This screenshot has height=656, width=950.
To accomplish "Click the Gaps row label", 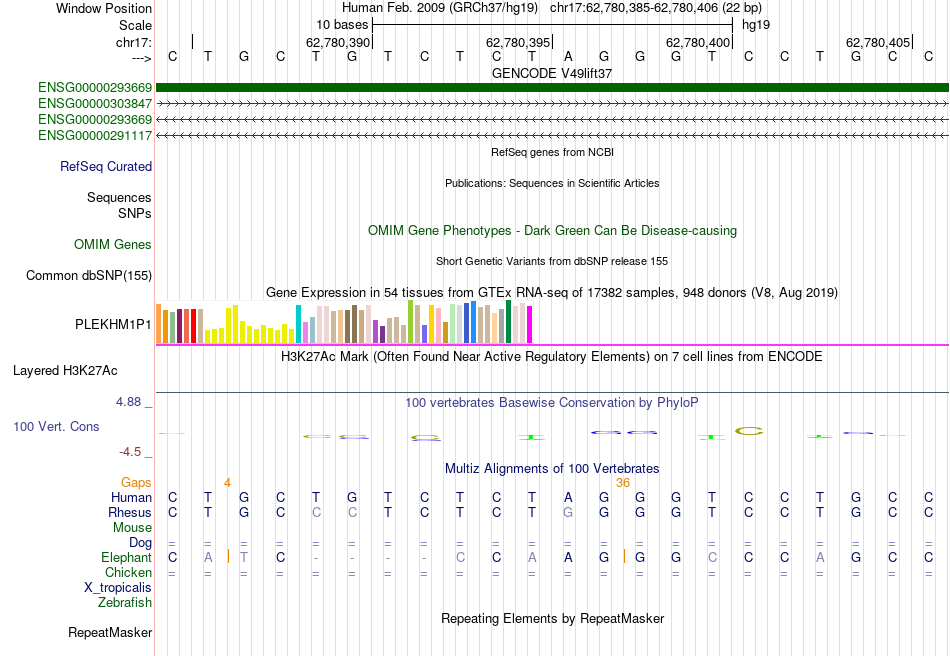I will point(136,483).
